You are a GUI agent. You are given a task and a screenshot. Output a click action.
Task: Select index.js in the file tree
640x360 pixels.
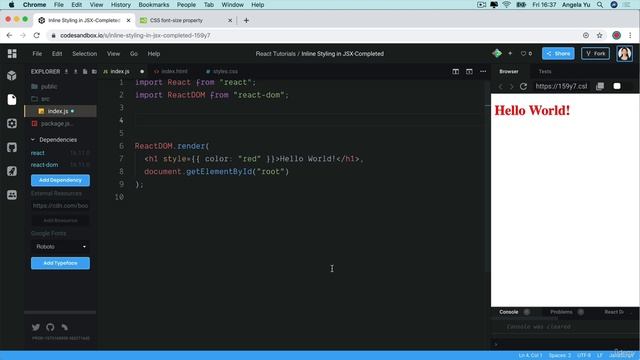(61, 111)
